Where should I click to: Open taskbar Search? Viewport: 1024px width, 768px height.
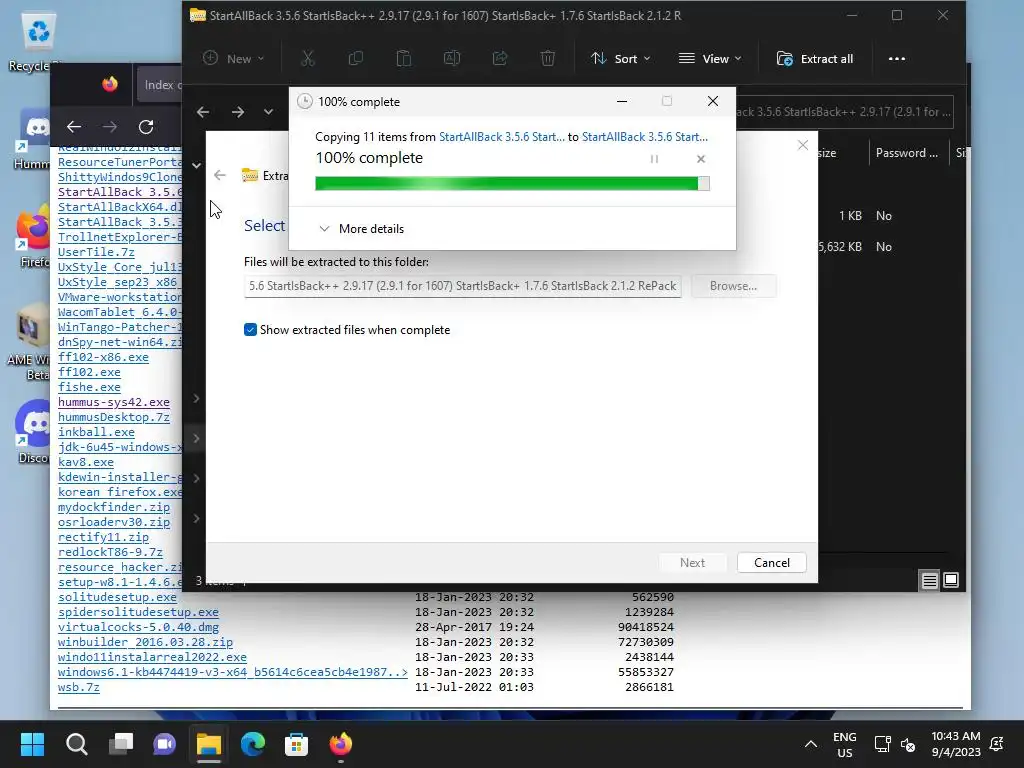(x=76, y=744)
